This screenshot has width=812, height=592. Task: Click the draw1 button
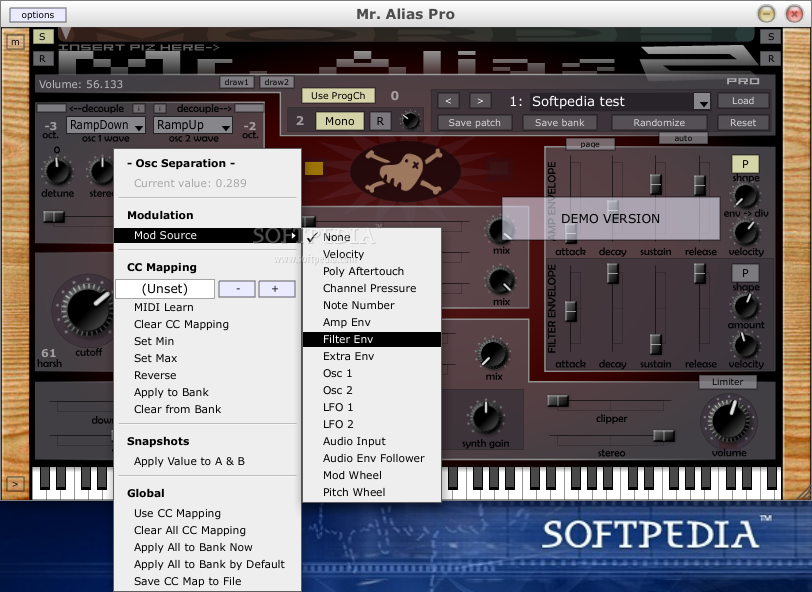coord(237,82)
